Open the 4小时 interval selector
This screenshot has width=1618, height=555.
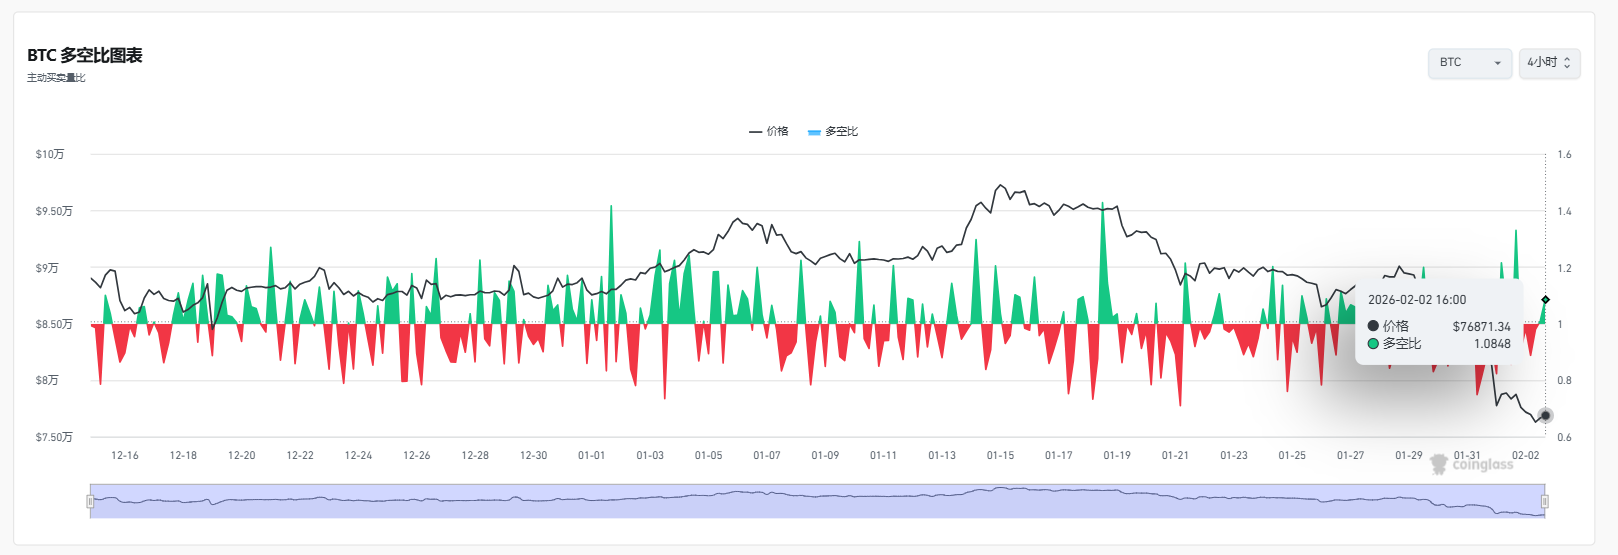click(x=1548, y=63)
